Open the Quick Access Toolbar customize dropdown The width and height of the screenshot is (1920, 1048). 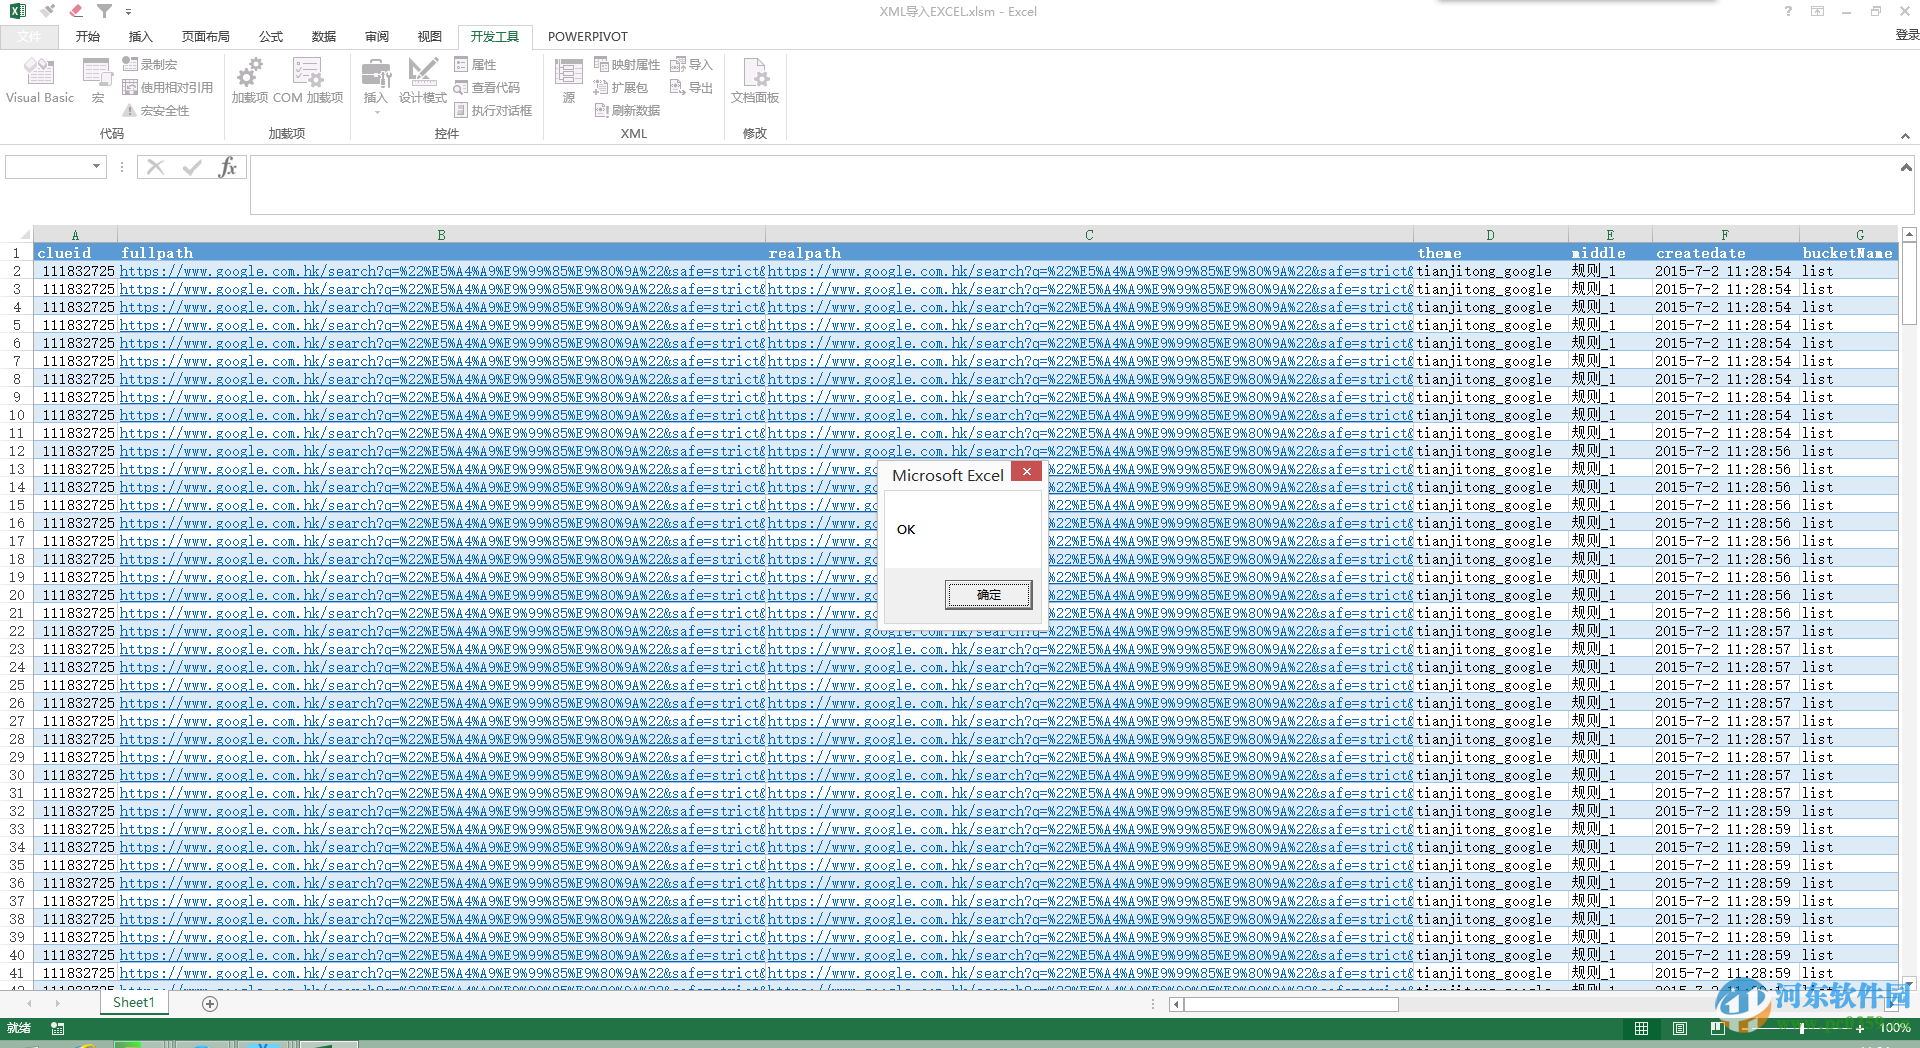click(x=129, y=12)
